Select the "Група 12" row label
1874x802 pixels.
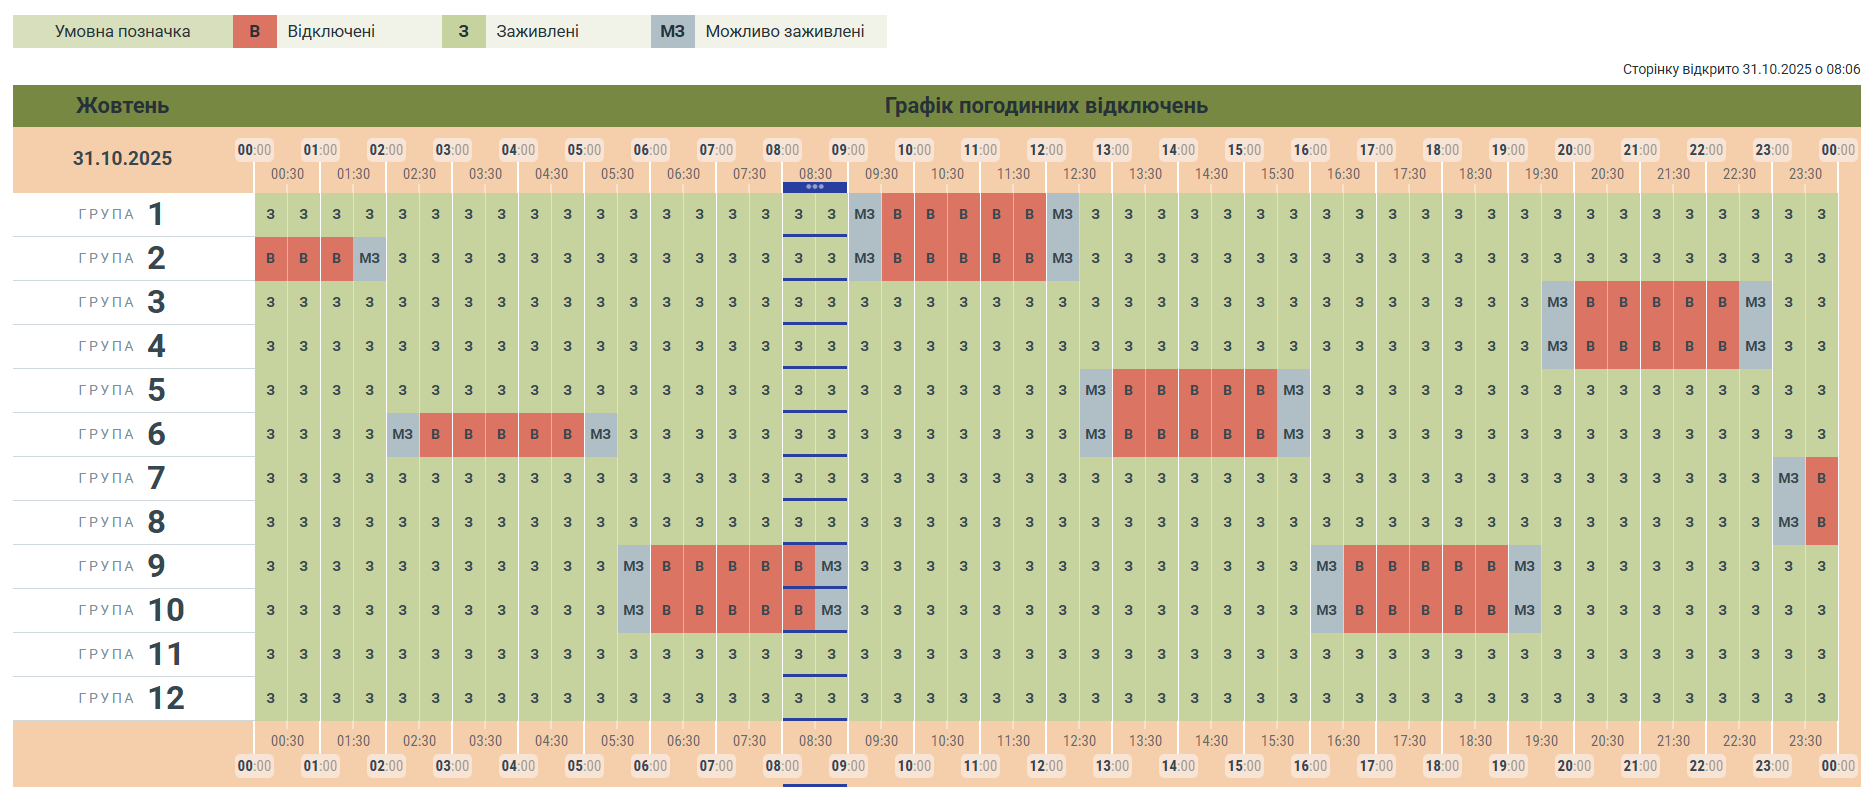(132, 698)
